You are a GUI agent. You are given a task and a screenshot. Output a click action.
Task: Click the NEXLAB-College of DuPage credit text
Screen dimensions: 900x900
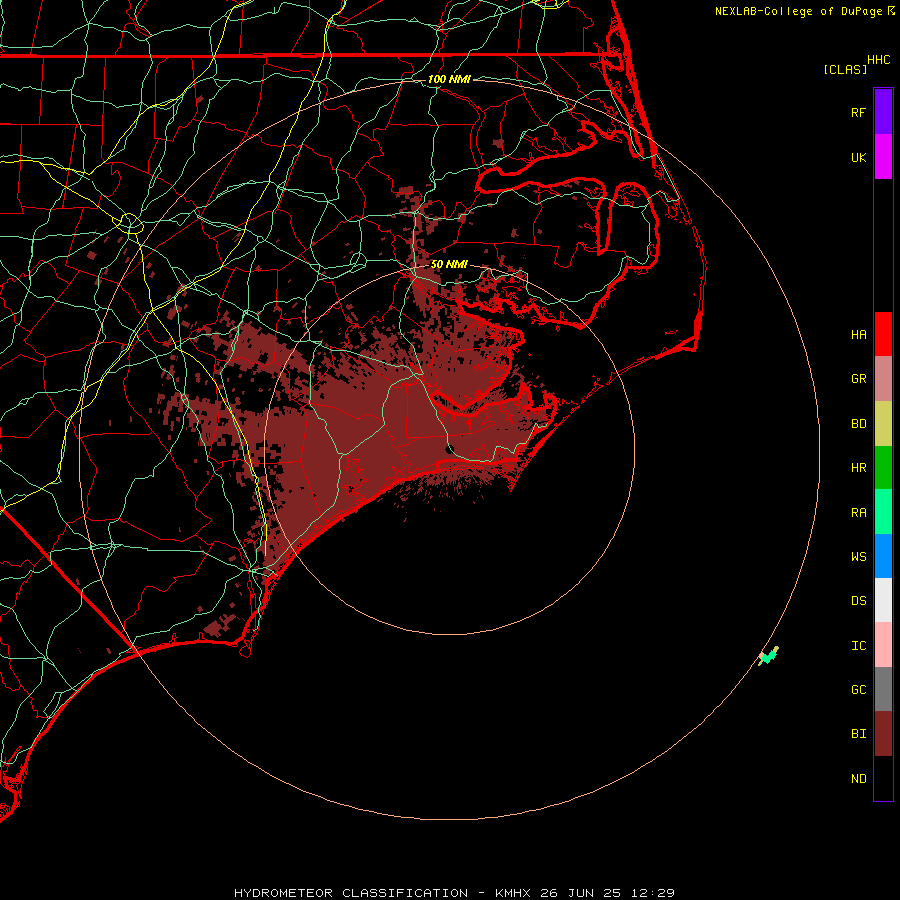pos(798,11)
